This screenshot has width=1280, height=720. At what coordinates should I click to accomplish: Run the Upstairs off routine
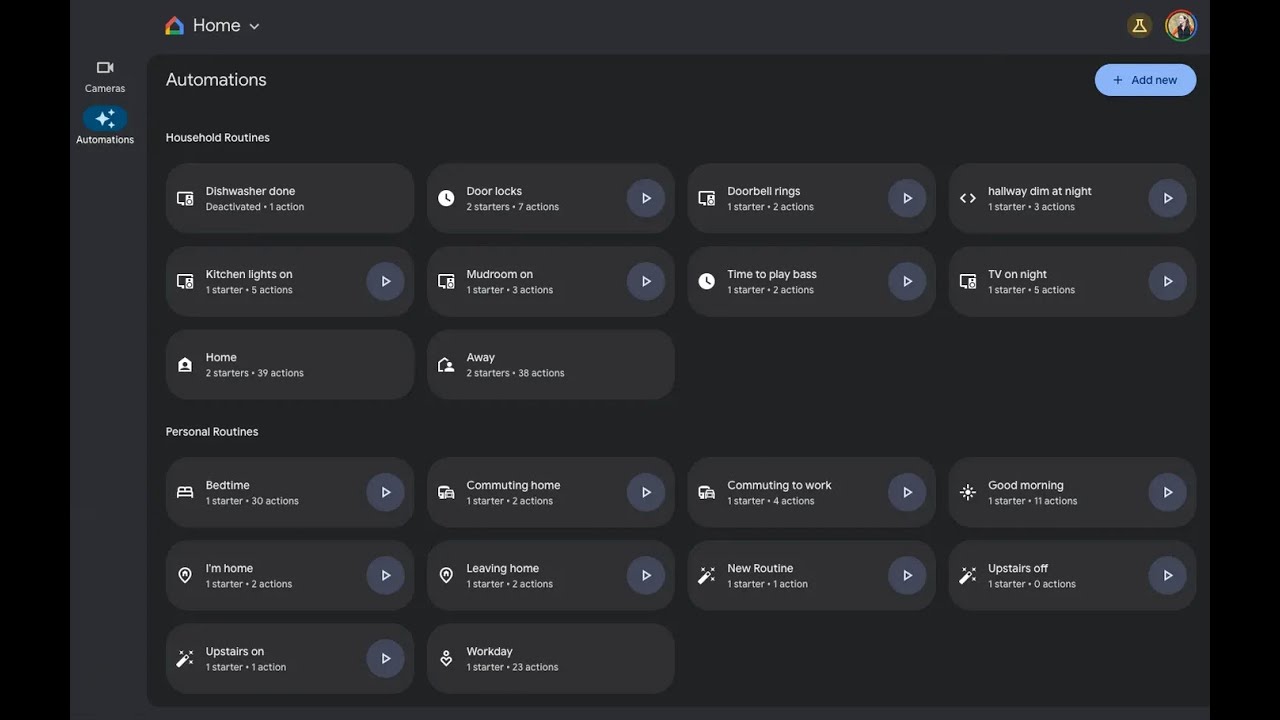tap(1167, 575)
